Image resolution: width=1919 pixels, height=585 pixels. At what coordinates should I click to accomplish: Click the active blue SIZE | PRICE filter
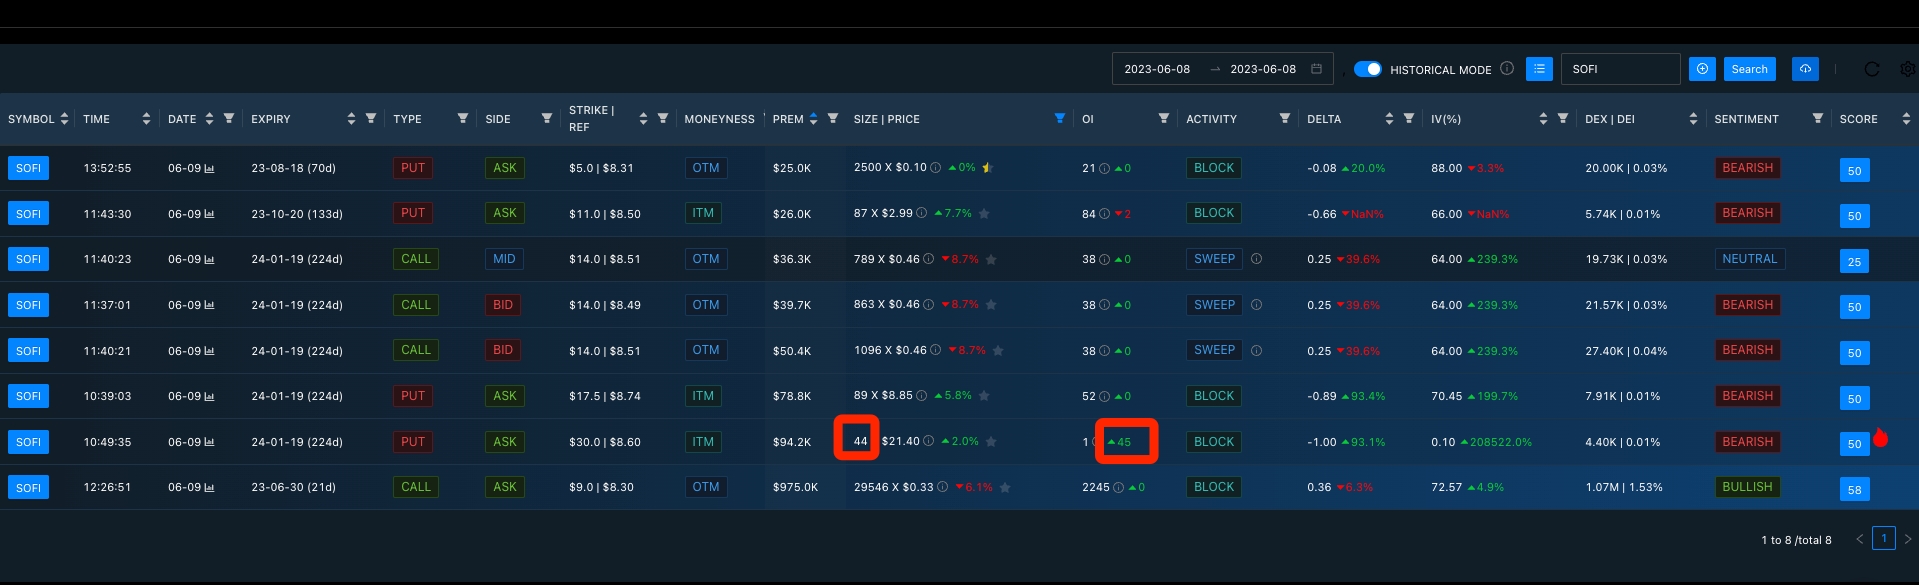coord(1059,119)
